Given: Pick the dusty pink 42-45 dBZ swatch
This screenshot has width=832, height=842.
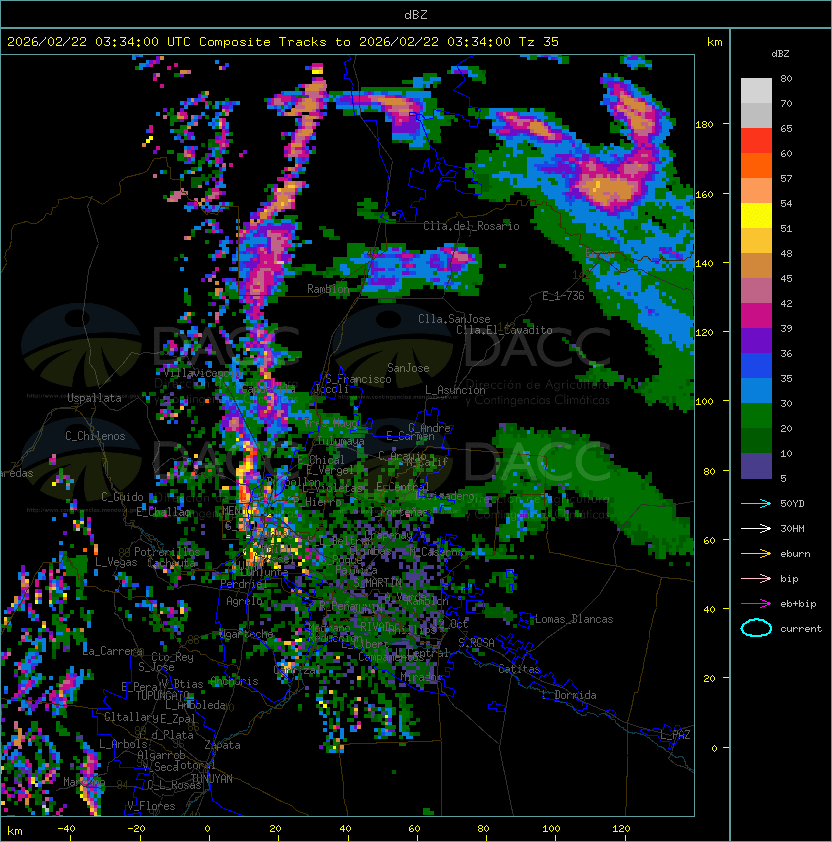Looking at the screenshot, I should 756,291.
